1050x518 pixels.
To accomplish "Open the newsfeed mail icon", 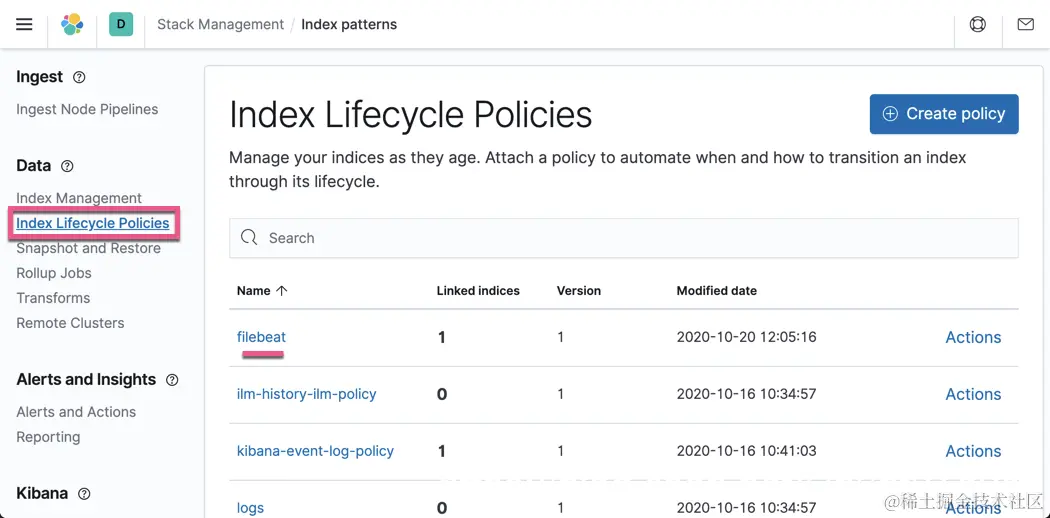I will (x=1026, y=24).
